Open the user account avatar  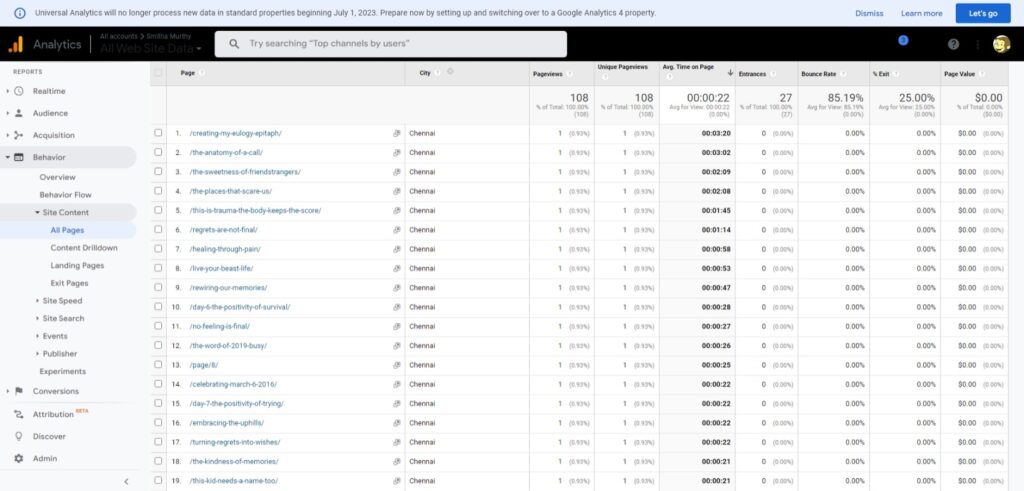click(x=1001, y=44)
